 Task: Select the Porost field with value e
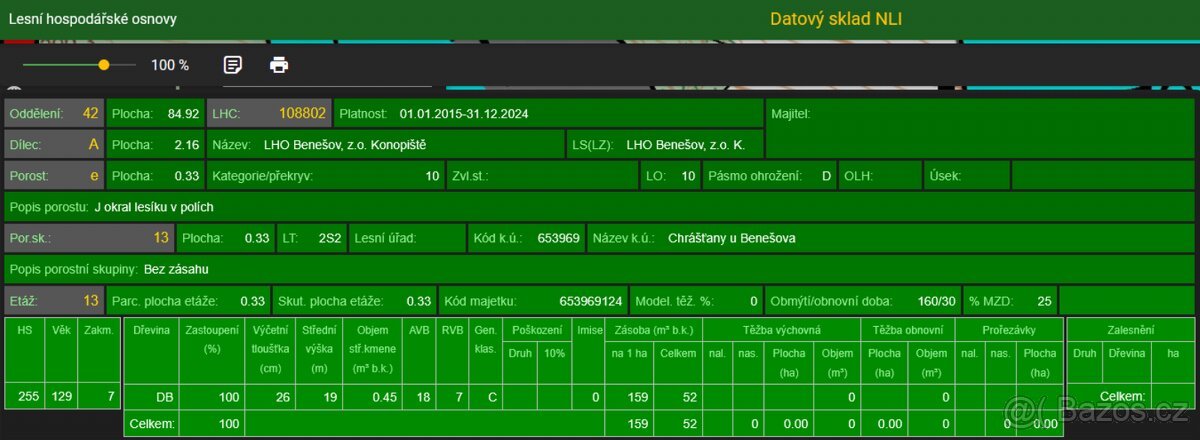point(54,176)
